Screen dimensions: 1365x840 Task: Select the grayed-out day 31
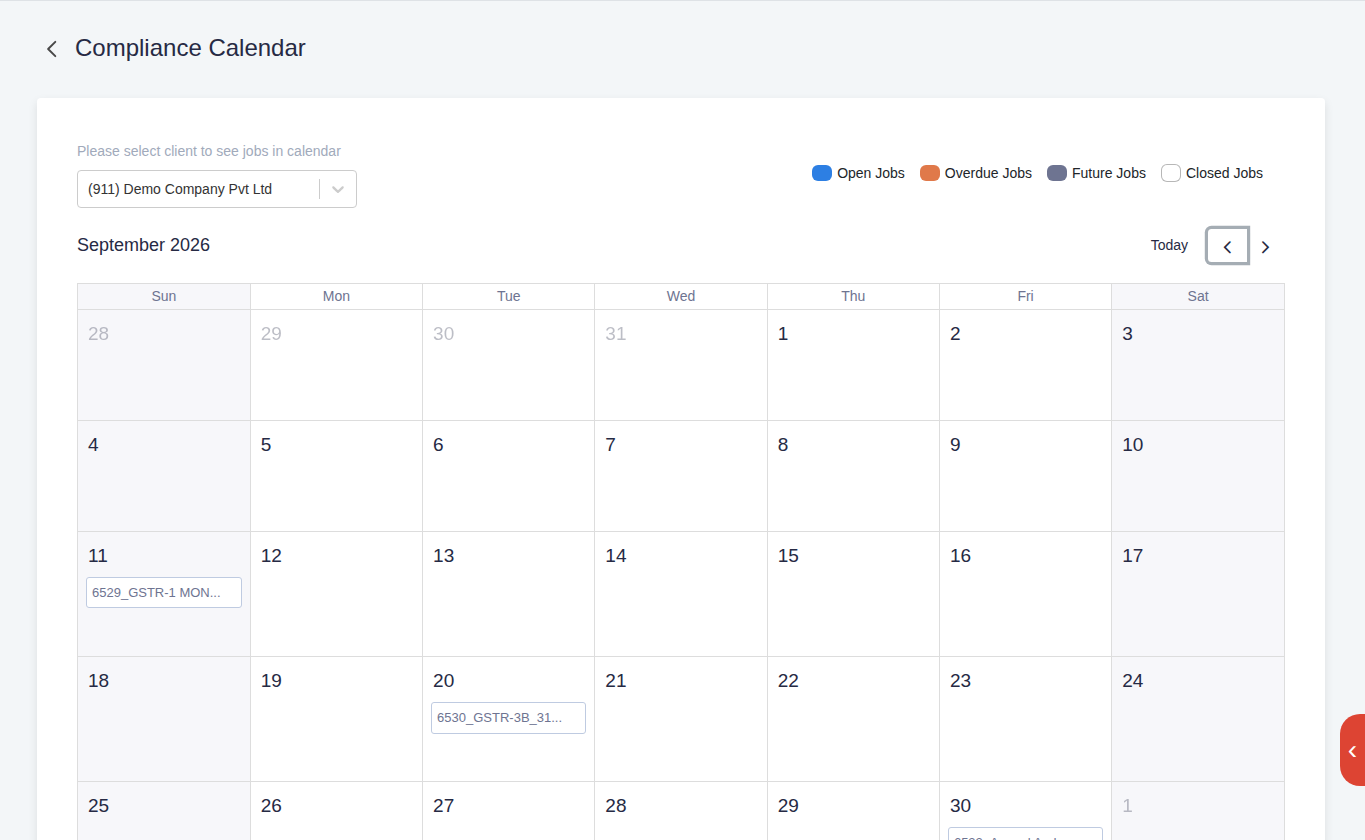coord(616,334)
